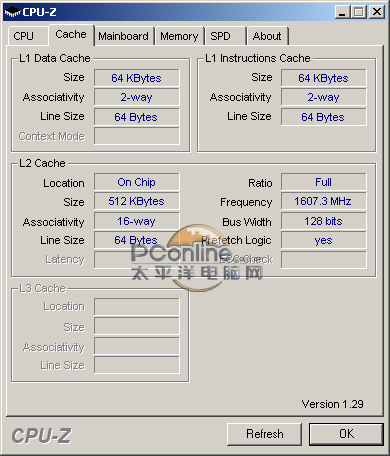Click the L1 Data Cache line size value
Viewport: 390px width, 456px height.
[137, 117]
